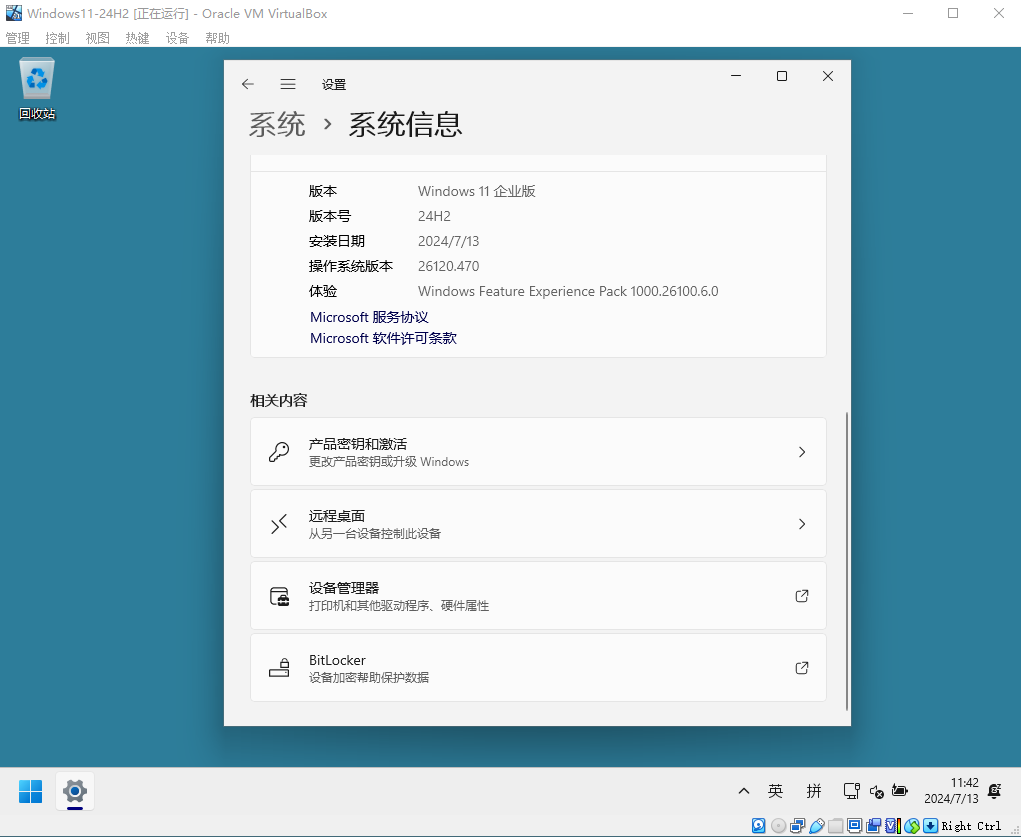Open the notification bell icon
This screenshot has height=837, width=1021.
click(994, 791)
